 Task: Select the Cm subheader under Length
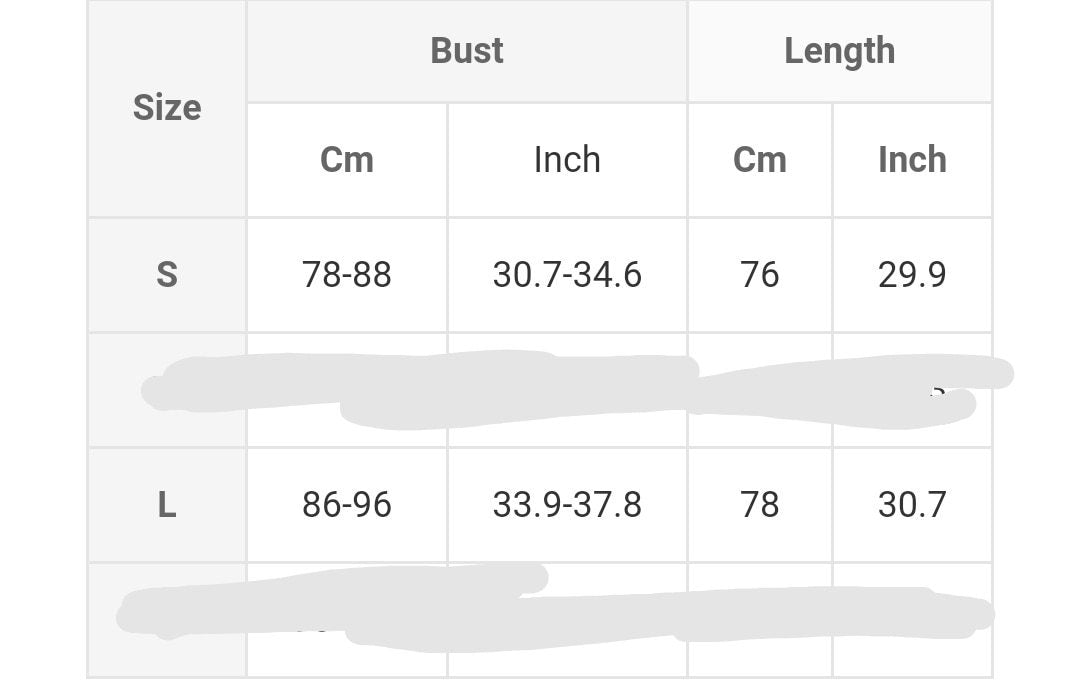coord(759,160)
